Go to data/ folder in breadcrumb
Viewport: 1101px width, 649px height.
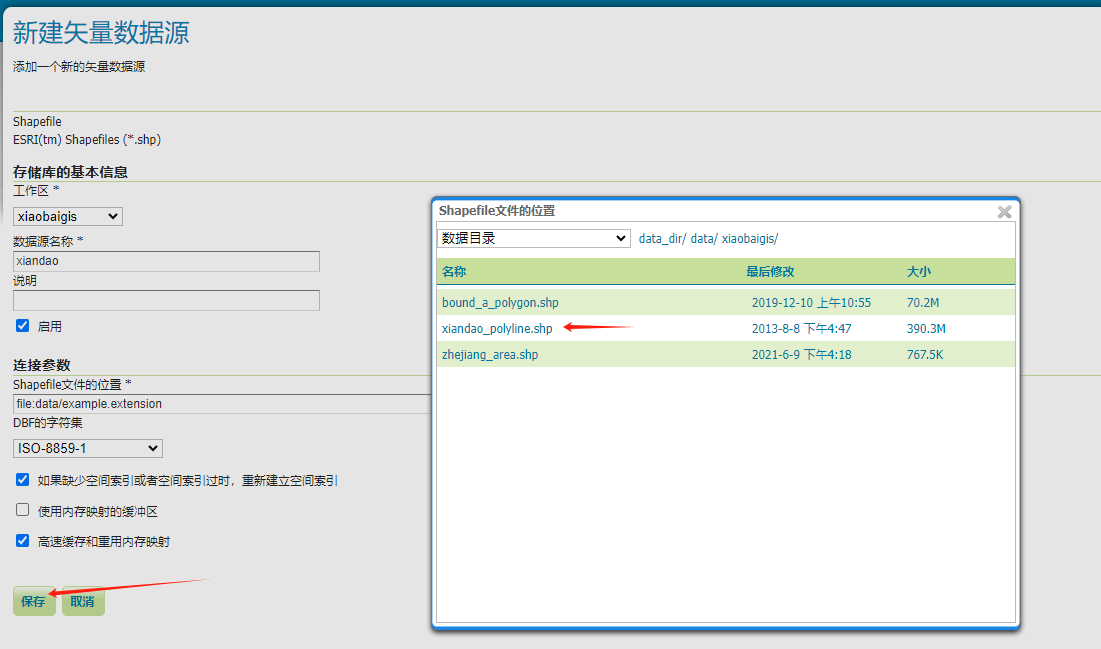pyautogui.click(x=702, y=239)
